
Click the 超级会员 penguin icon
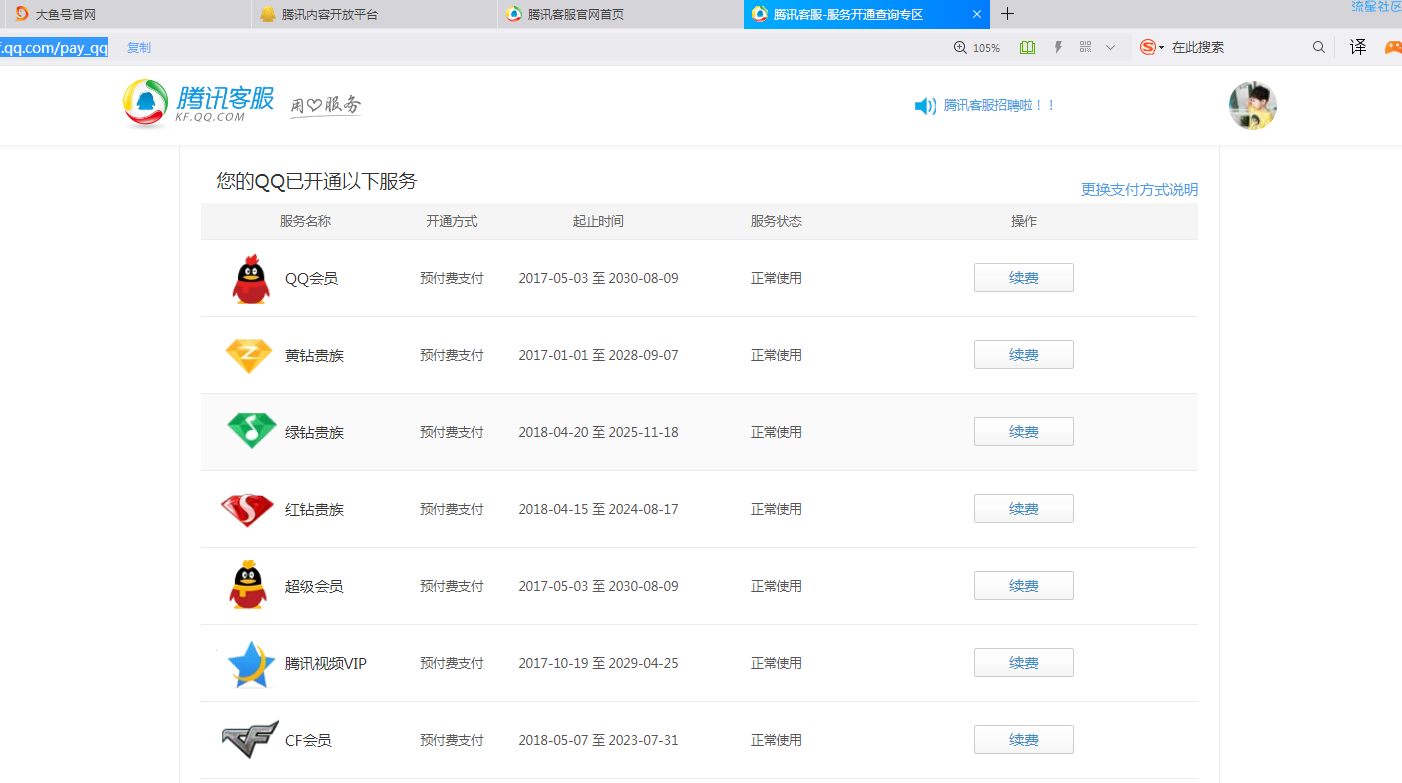click(247, 585)
